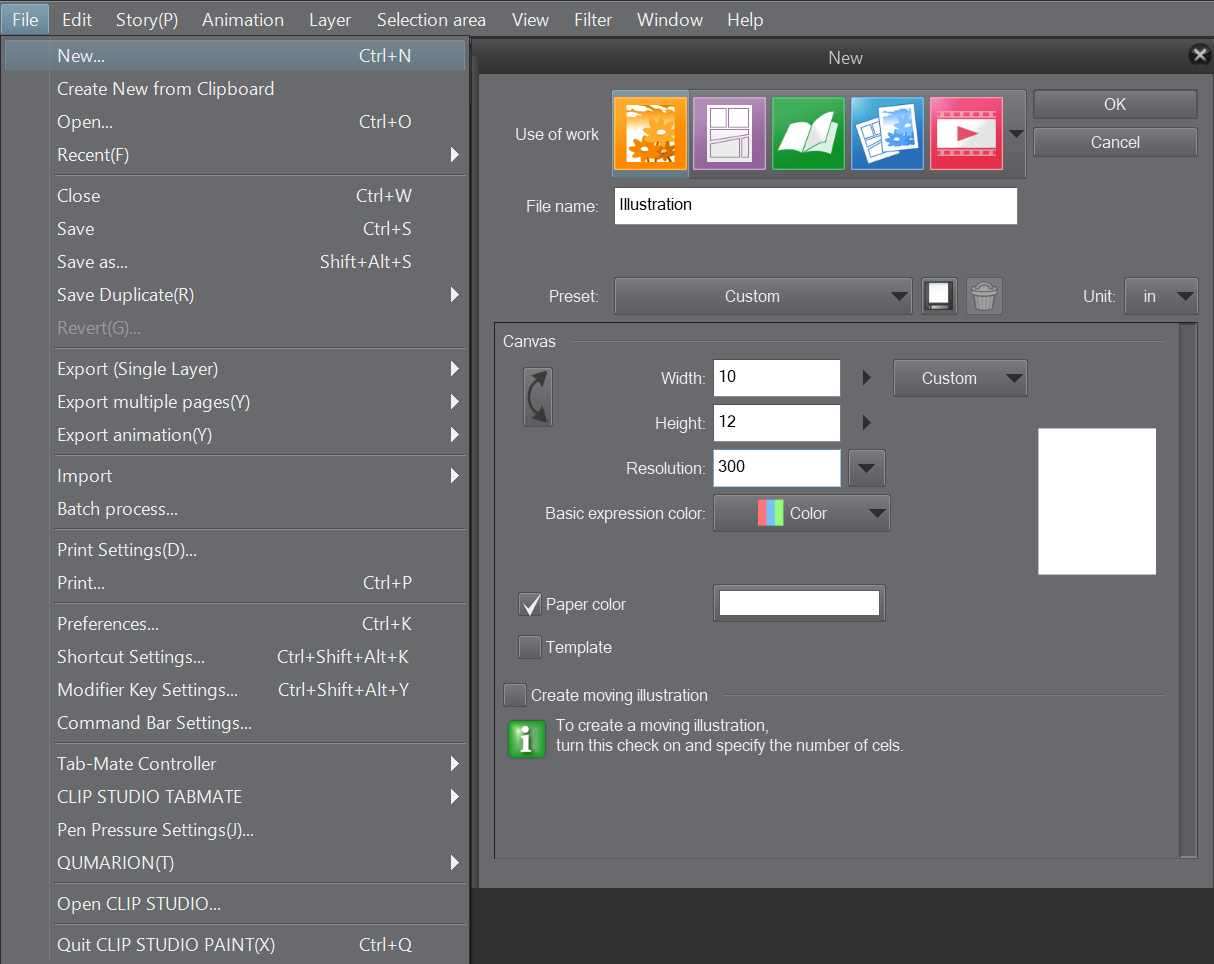Image resolution: width=1214 pixels, height=964 pixels.
Task: Click the Height input field
Action: click(777, 422)
